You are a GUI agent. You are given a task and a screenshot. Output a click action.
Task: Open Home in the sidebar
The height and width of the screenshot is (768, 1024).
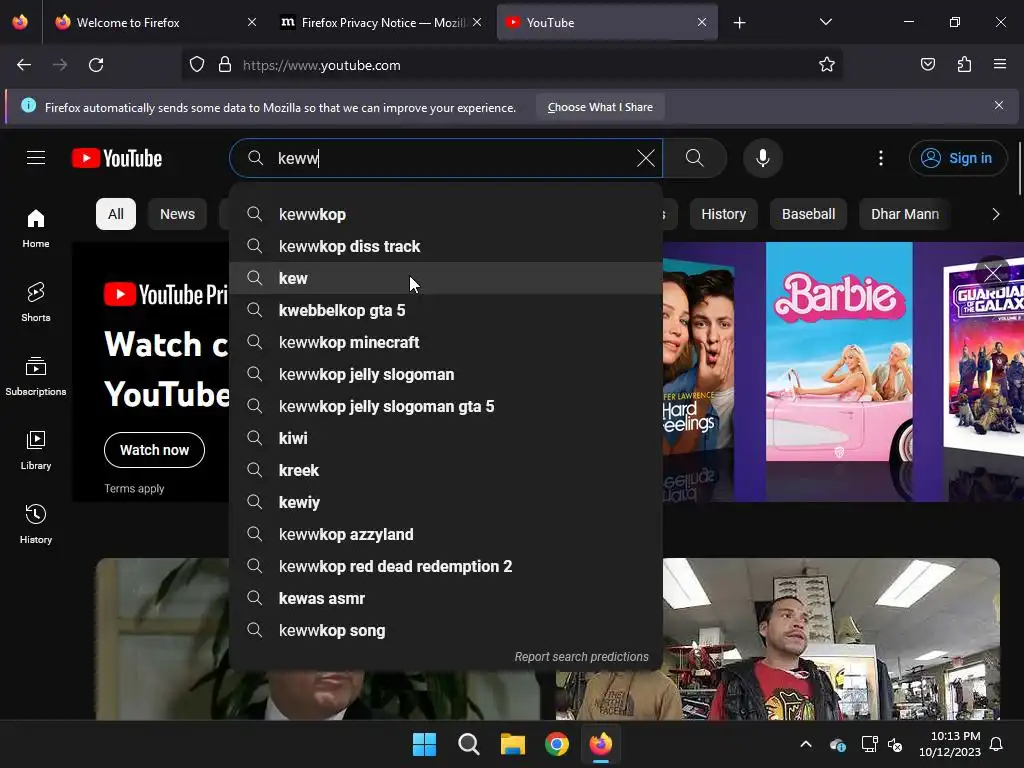[x=36, y=229]
